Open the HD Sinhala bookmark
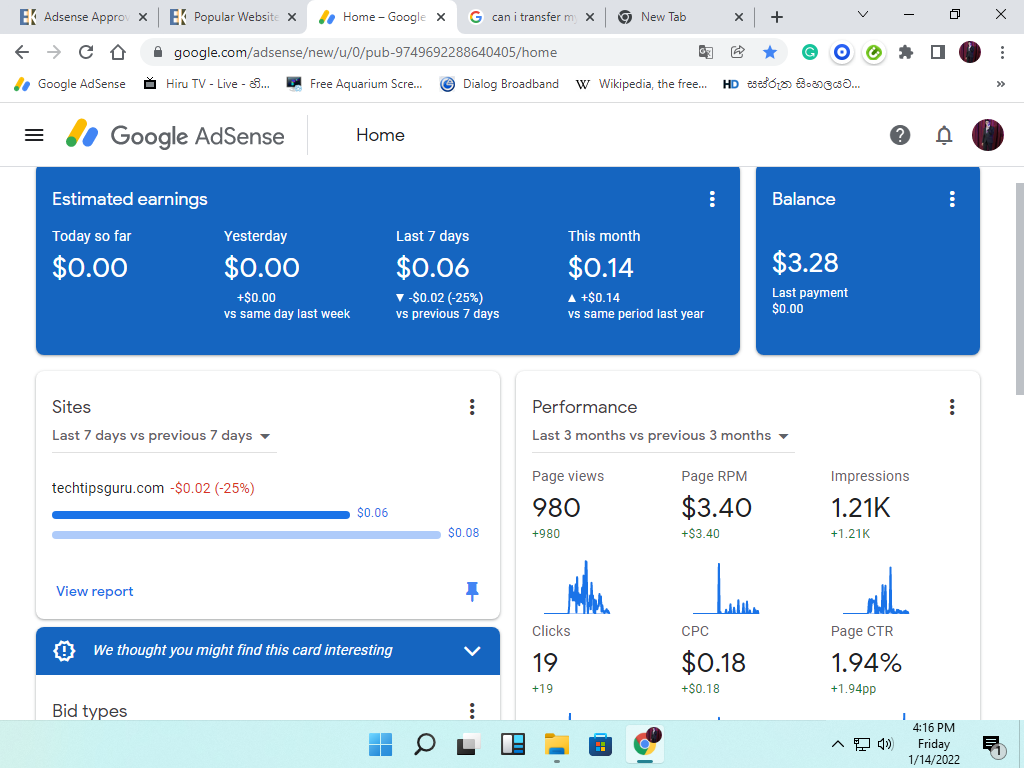This screenshot has height=768, width=1024. (792, 84)
